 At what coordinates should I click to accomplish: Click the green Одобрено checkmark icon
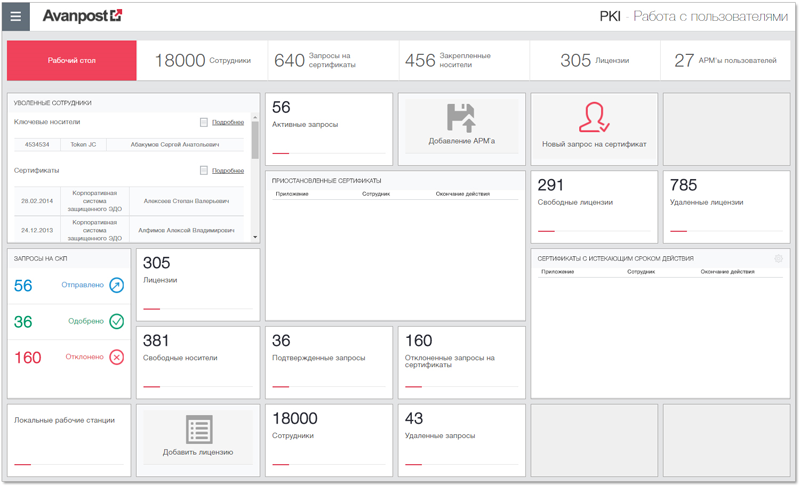(x=116, y=321)
